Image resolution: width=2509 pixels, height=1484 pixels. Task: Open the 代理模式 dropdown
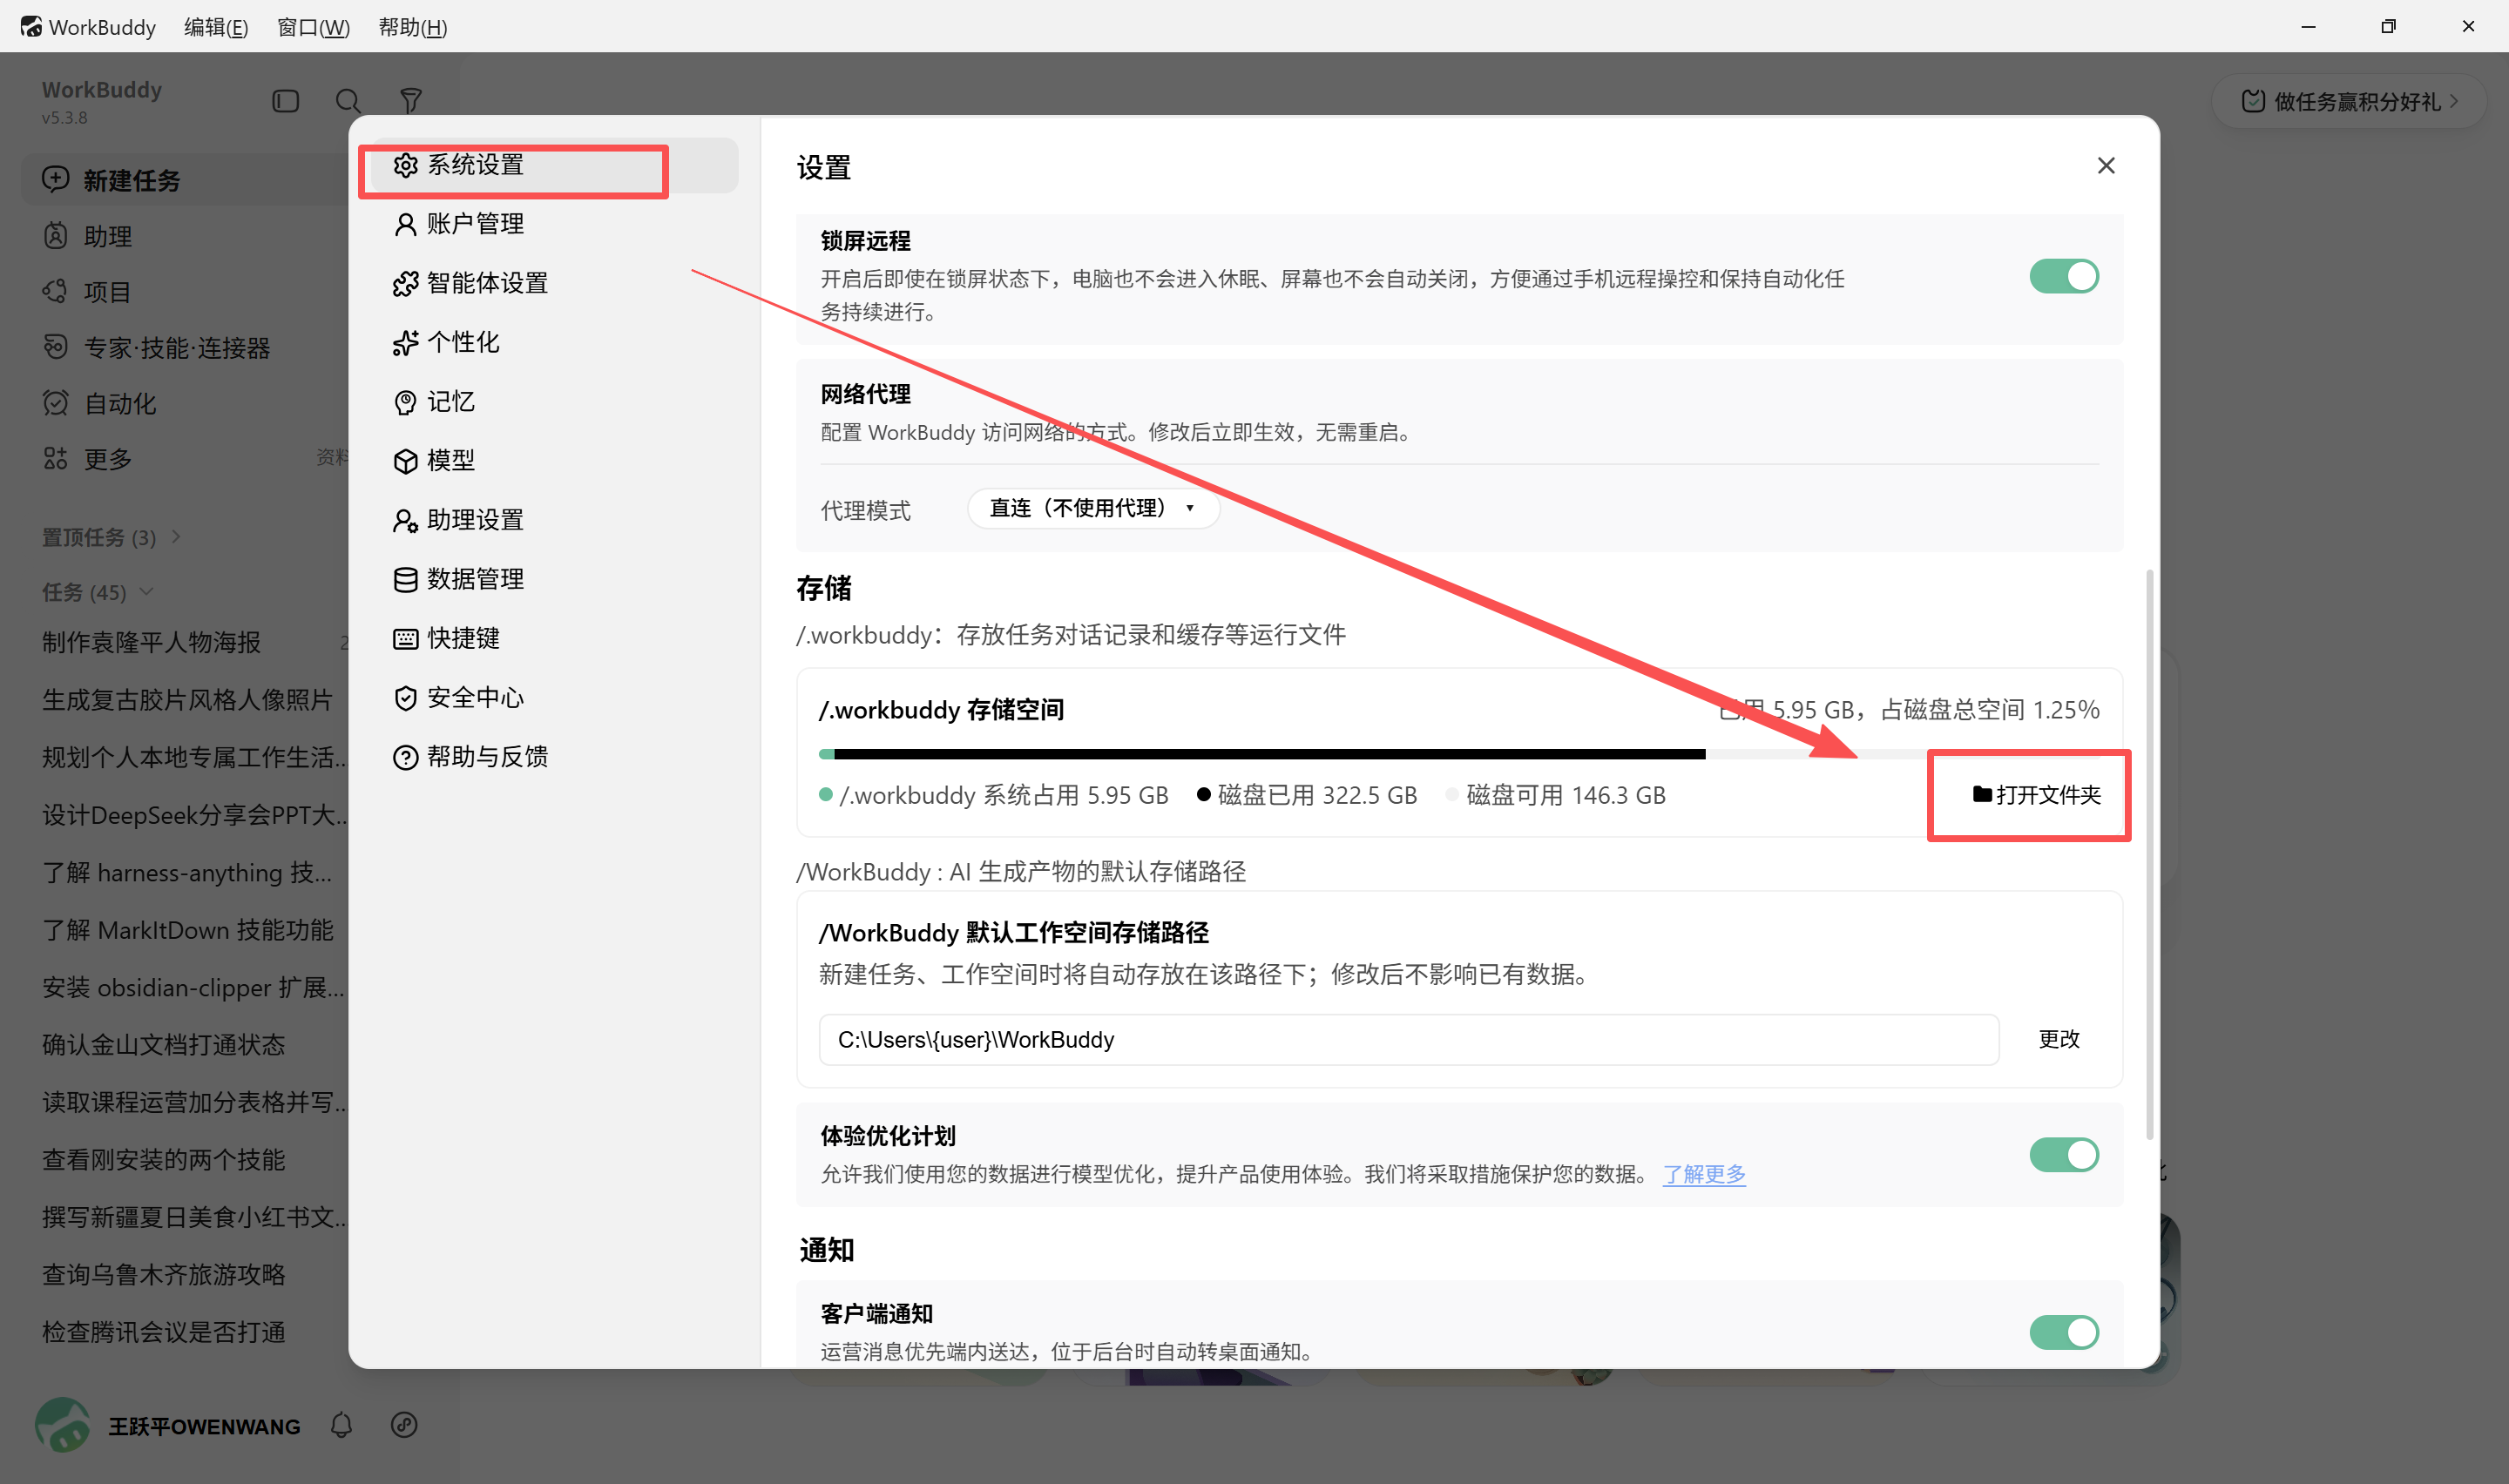click(x=1094, y=509)
